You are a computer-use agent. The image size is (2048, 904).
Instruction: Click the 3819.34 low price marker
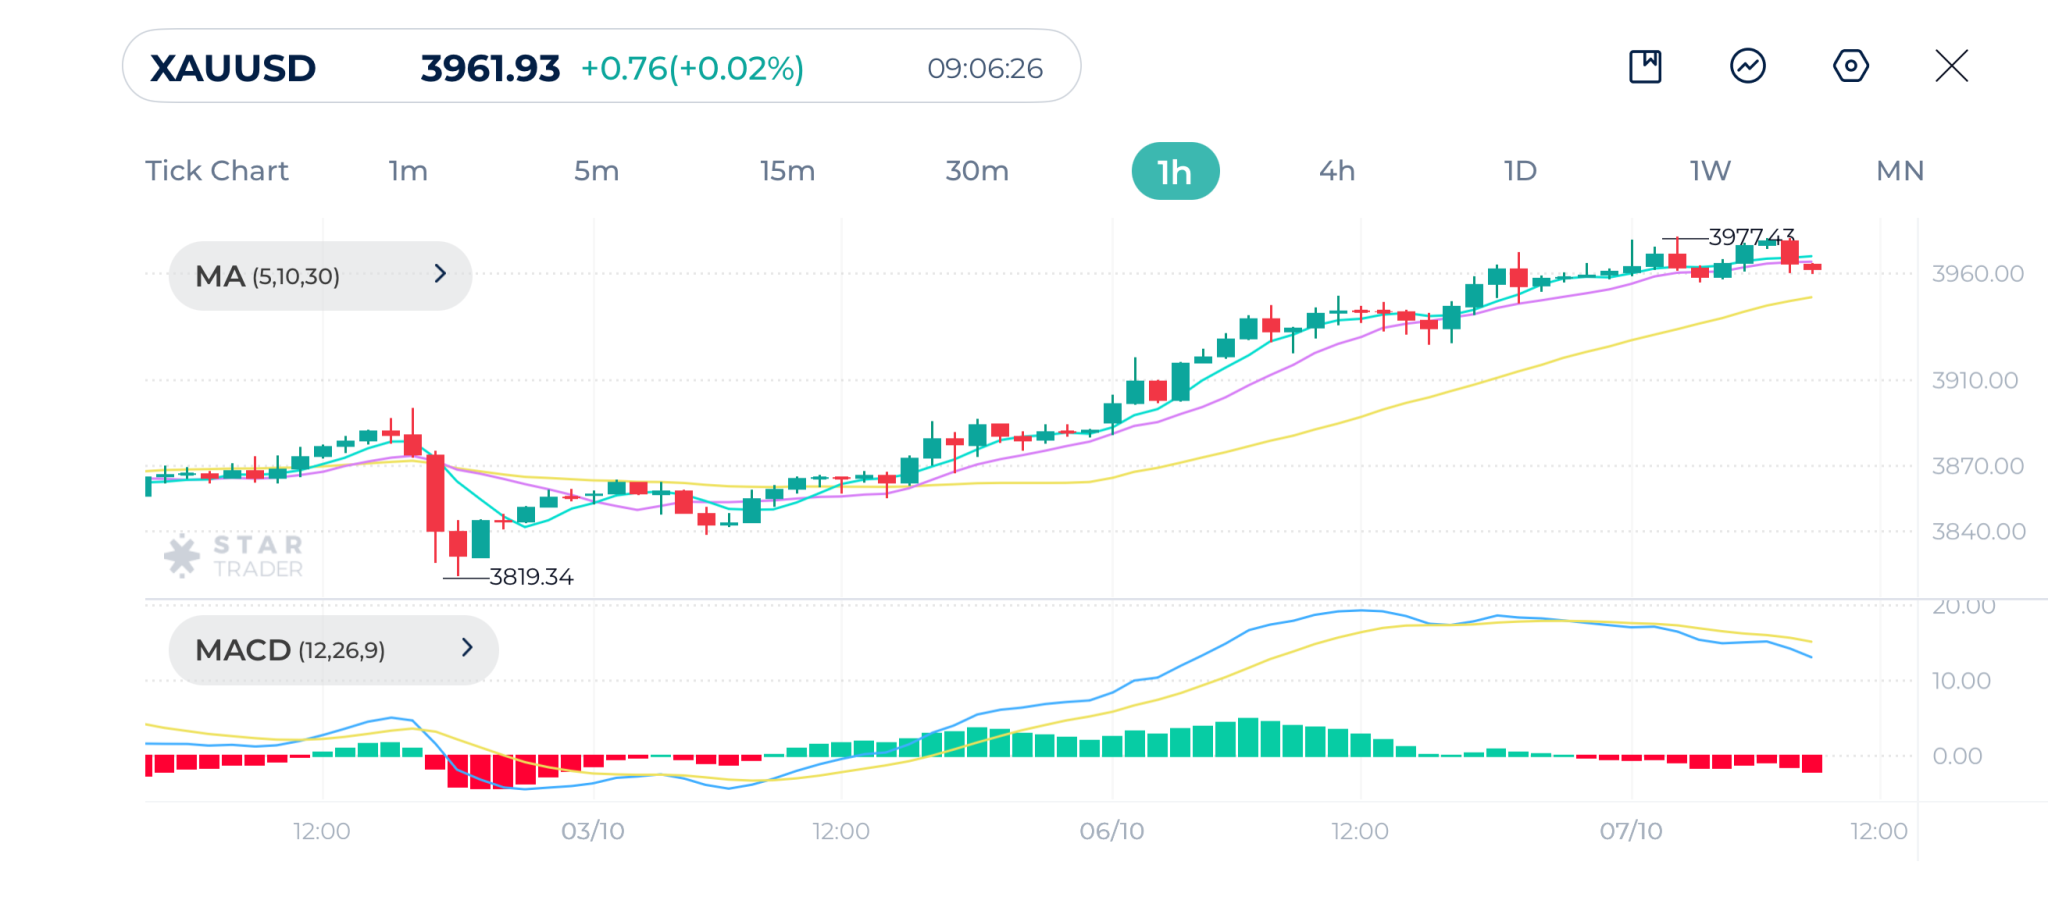click(x=531, y=577)
